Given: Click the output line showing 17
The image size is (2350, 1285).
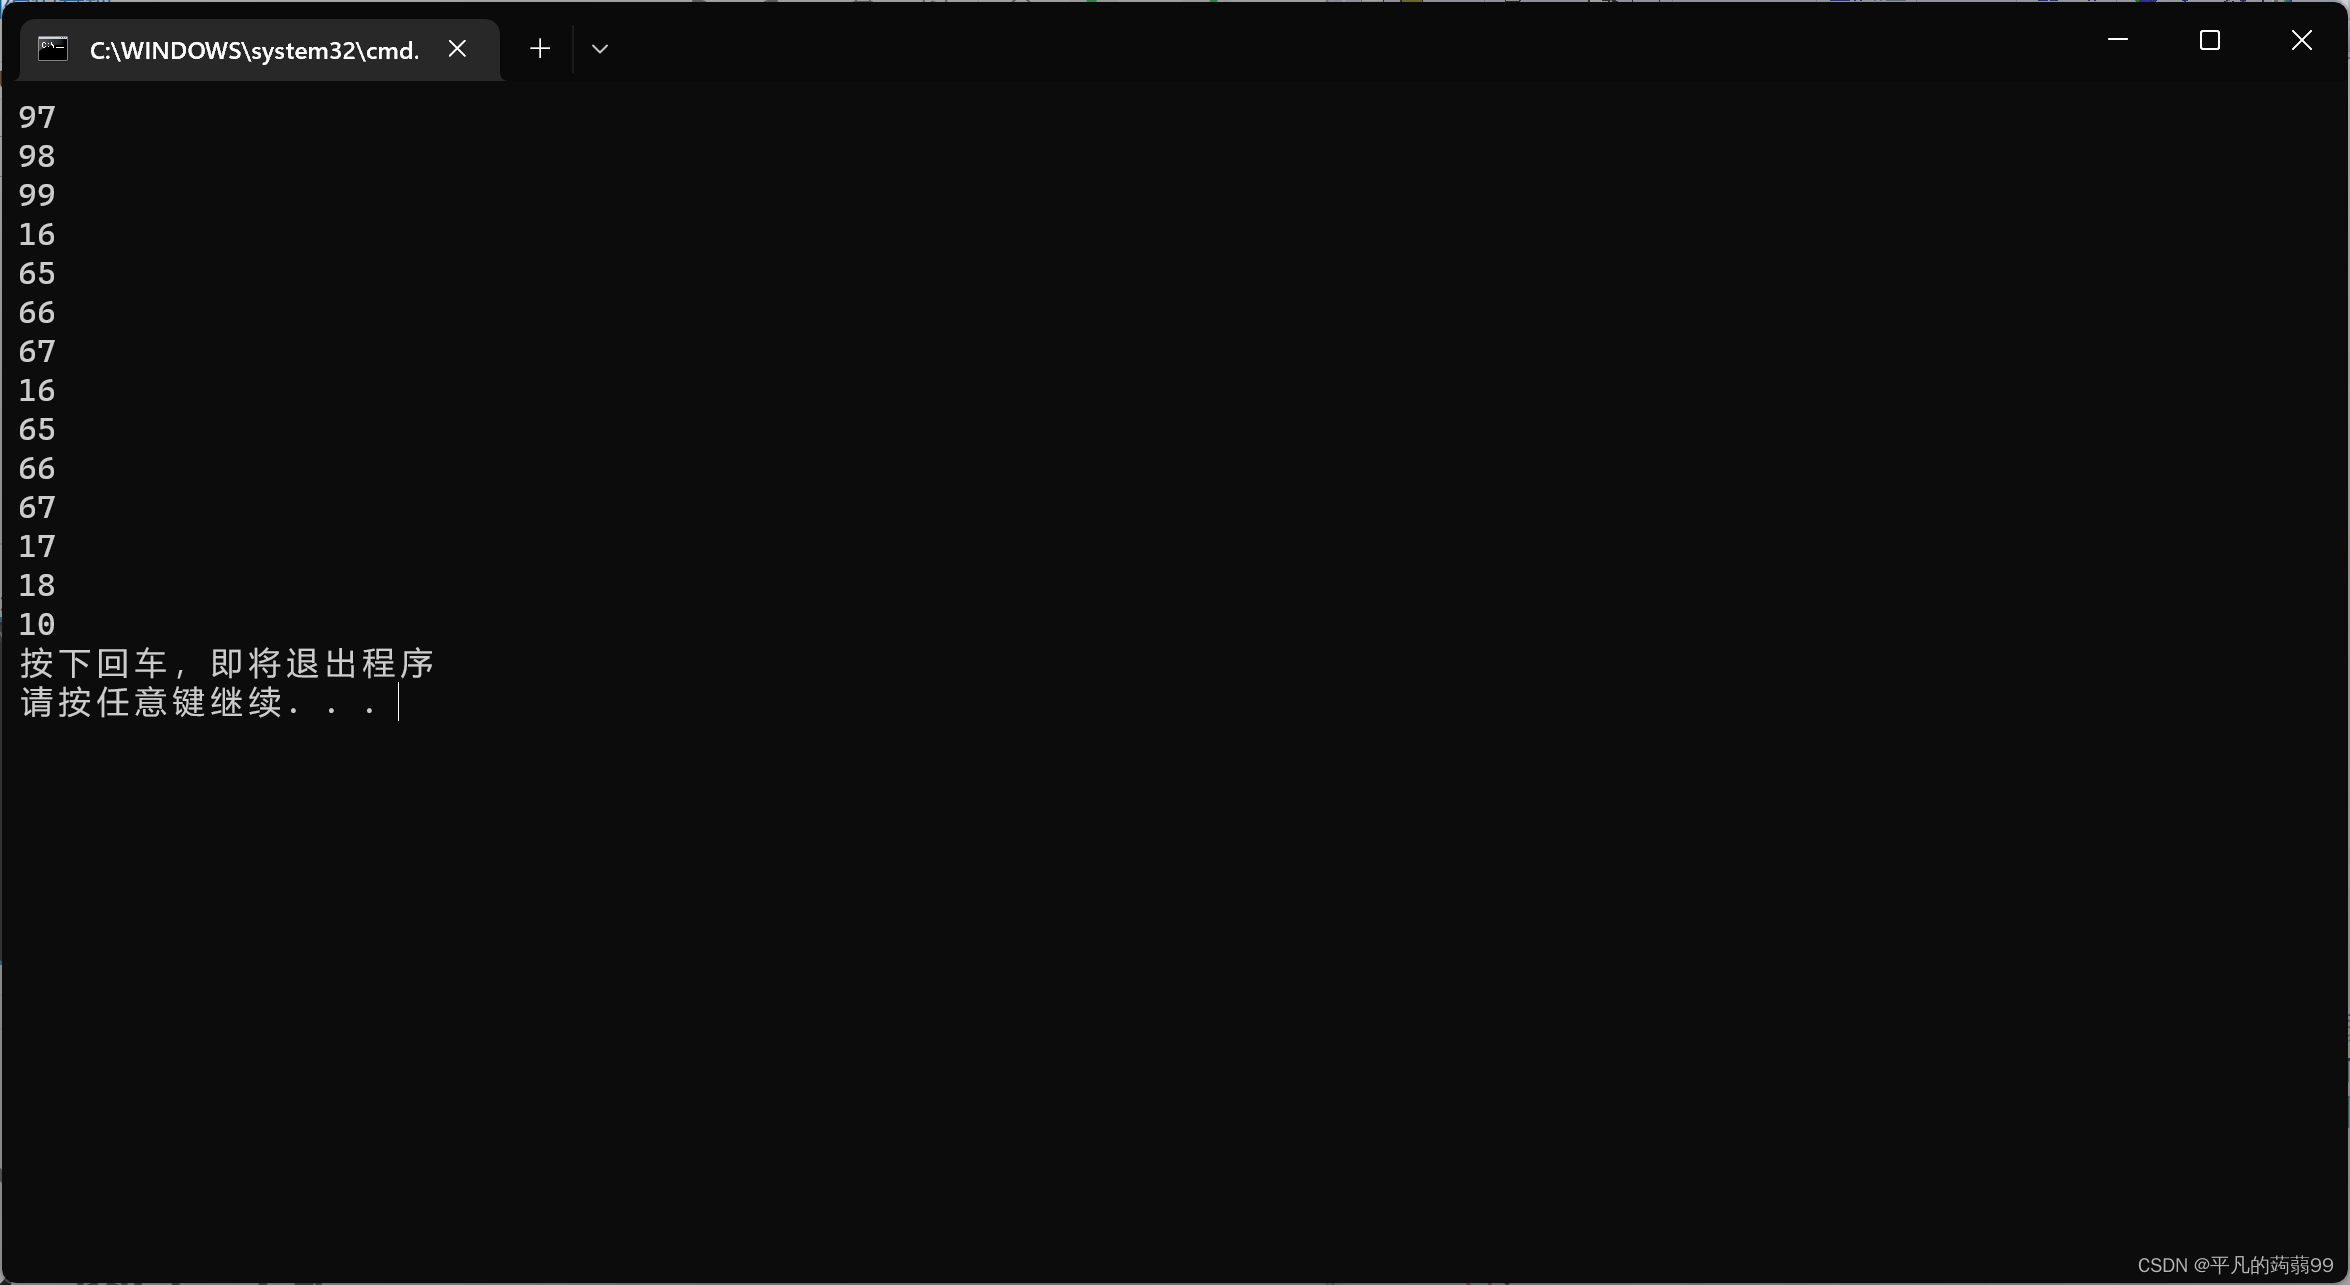Looking at the screenshot, I should point(37,546).
